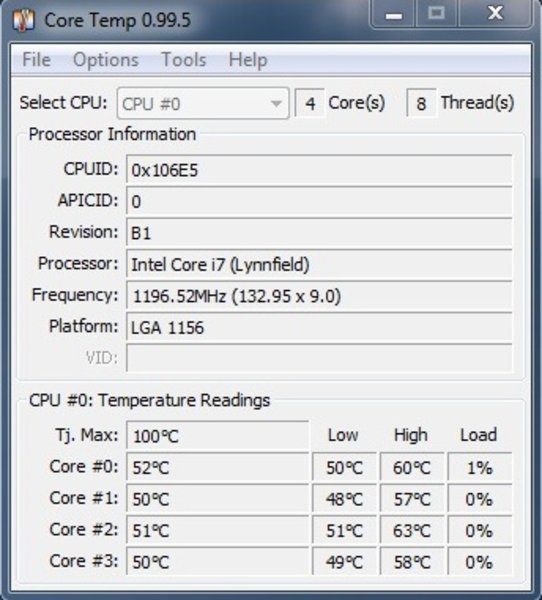Click the CPUID field showing 0x106E5
The width and height of the screenshot is (542, 600).
pyautogui.click(x=319, y=170)
